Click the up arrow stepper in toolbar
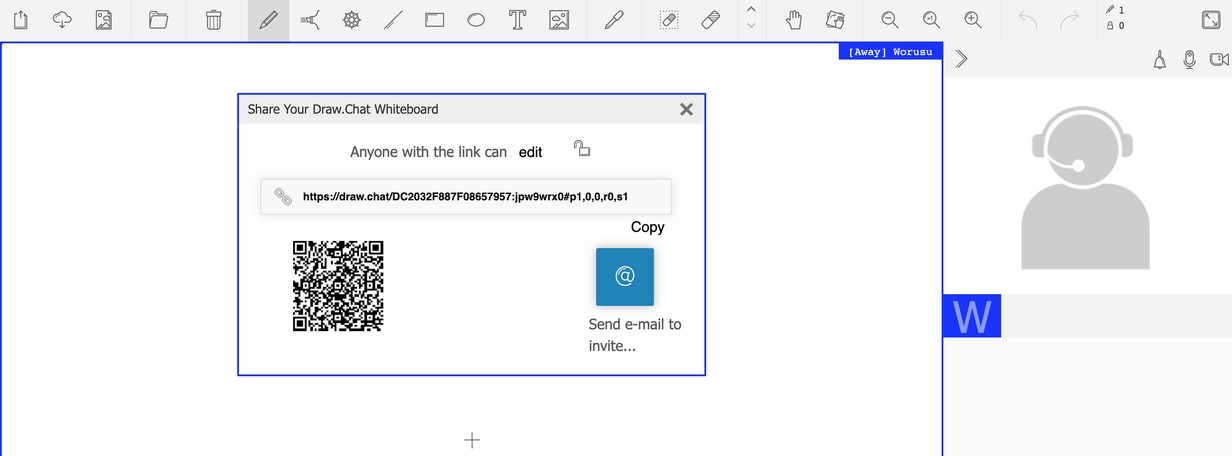This screenshot has height=456, width=1232. (751, 11)
